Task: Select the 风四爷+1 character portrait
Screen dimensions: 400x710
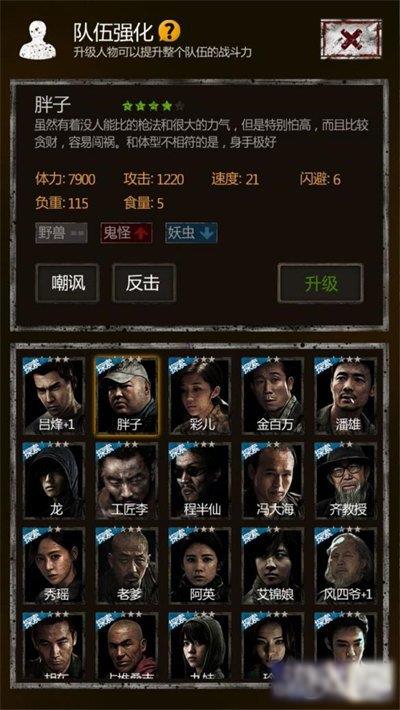Action: (x=346, y=564)
